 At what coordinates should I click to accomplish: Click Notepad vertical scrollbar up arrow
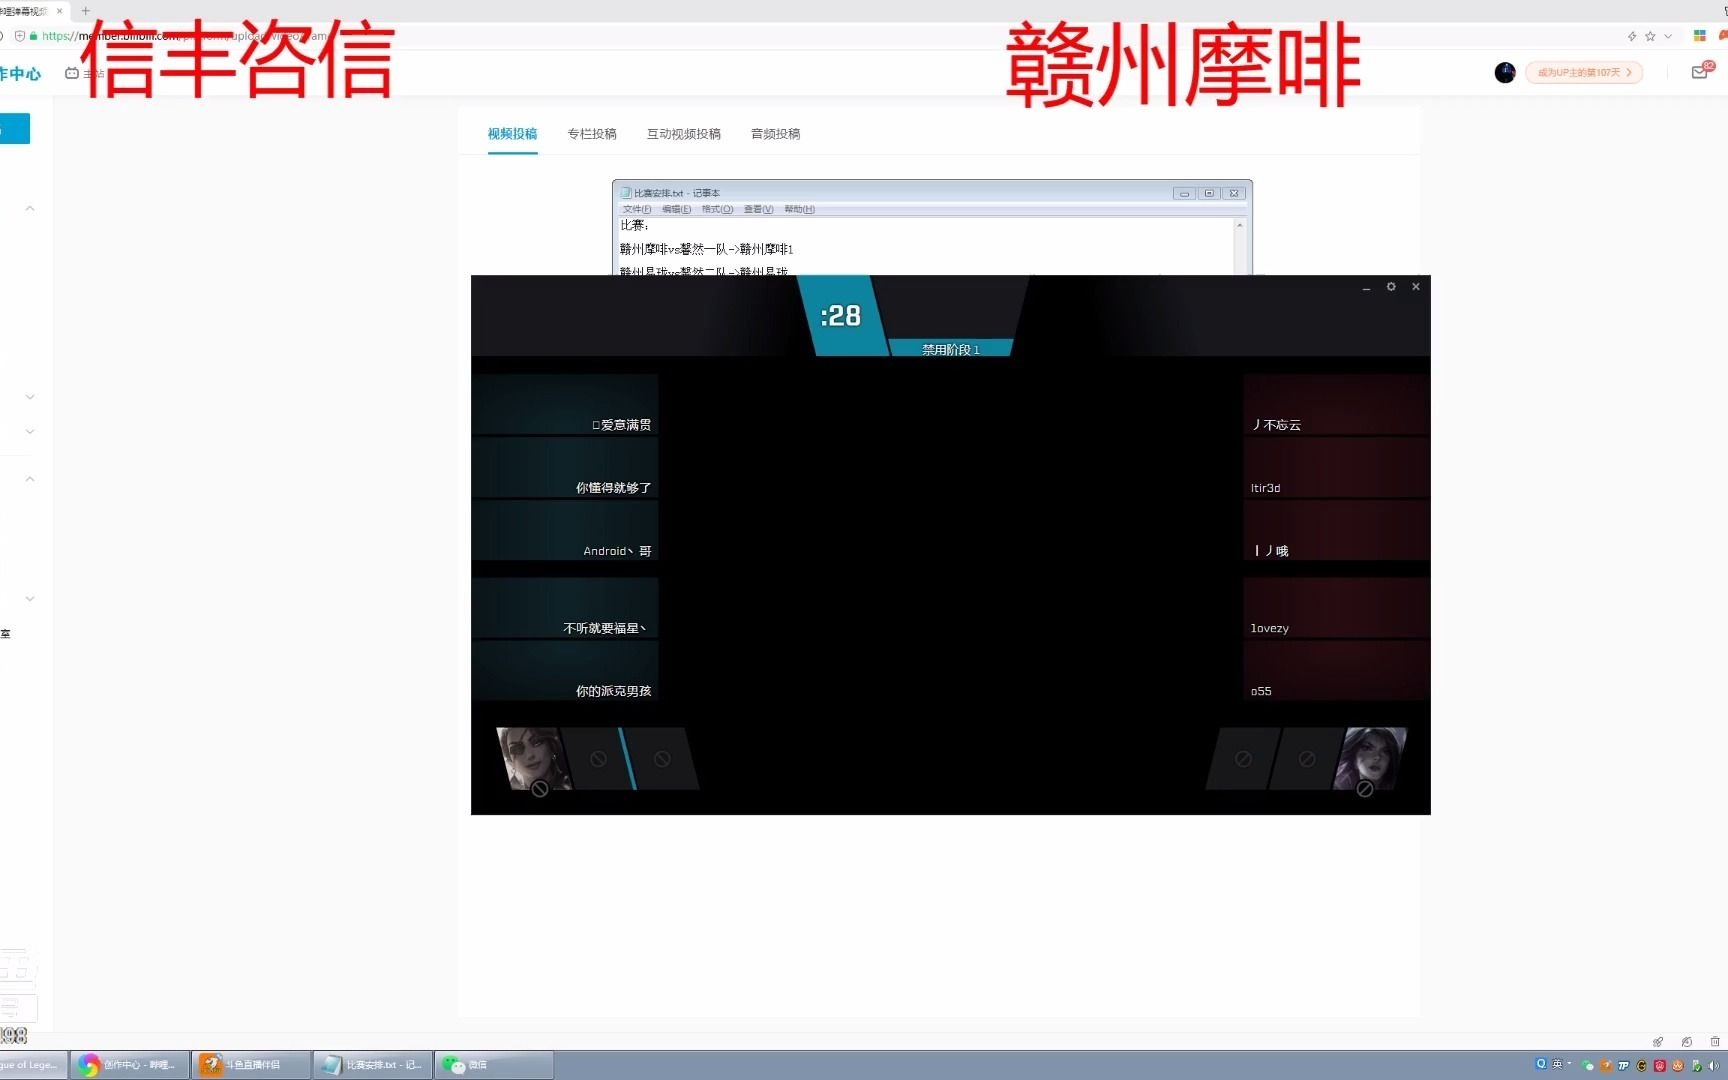1240,225
